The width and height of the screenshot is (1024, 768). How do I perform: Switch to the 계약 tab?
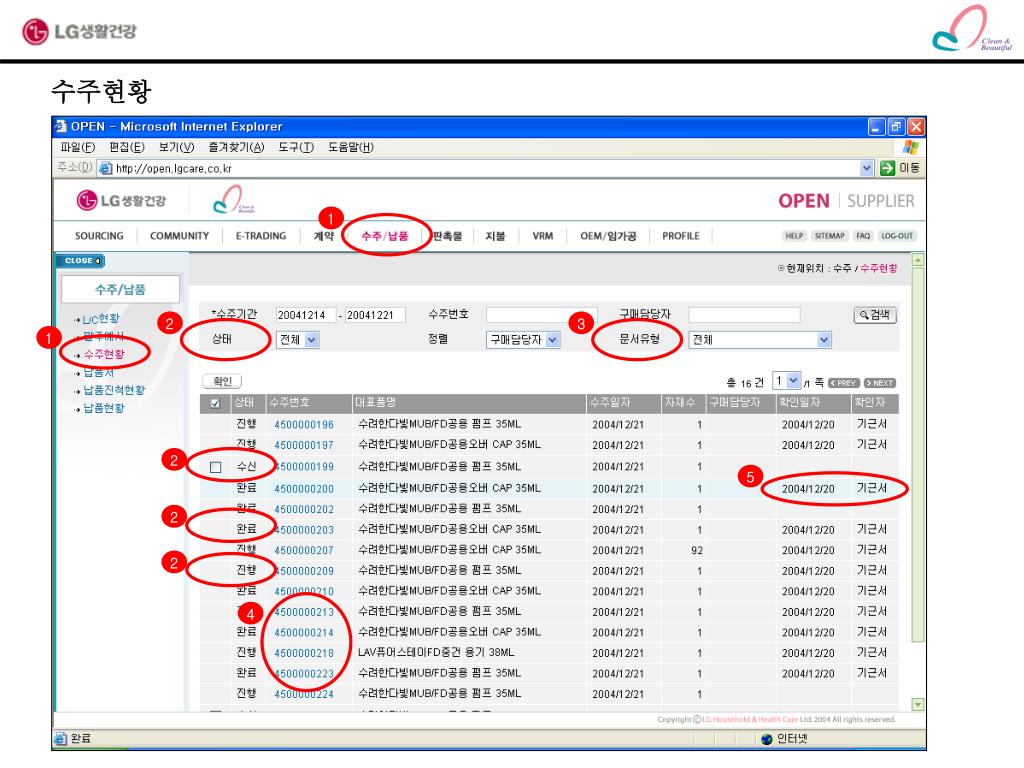323,236
